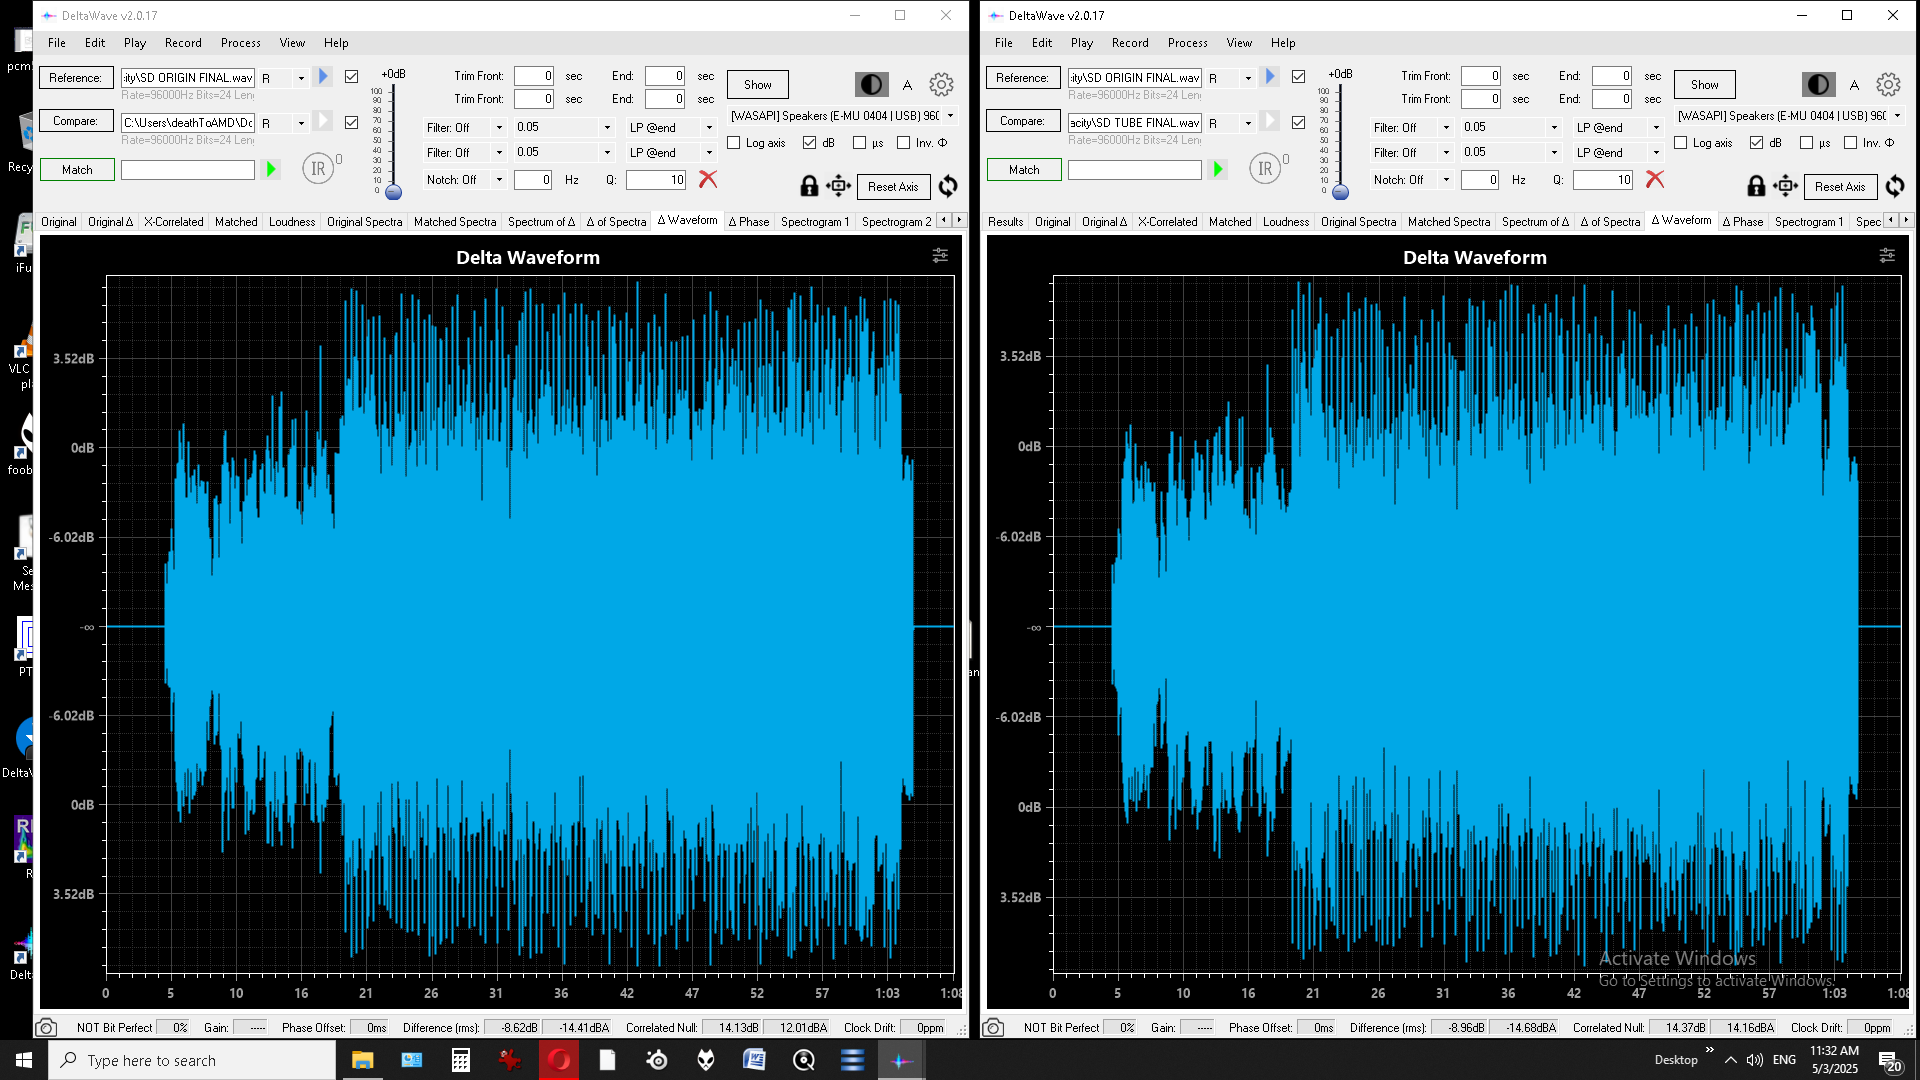Open first 0.05 value dropdown in right window

tap(1511, 127)
